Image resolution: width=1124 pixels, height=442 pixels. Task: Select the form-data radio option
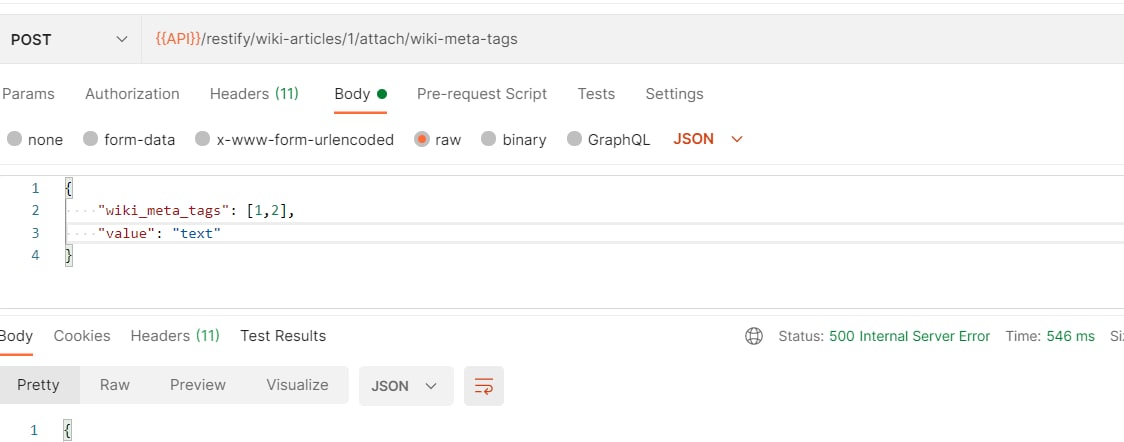(91, 139)
